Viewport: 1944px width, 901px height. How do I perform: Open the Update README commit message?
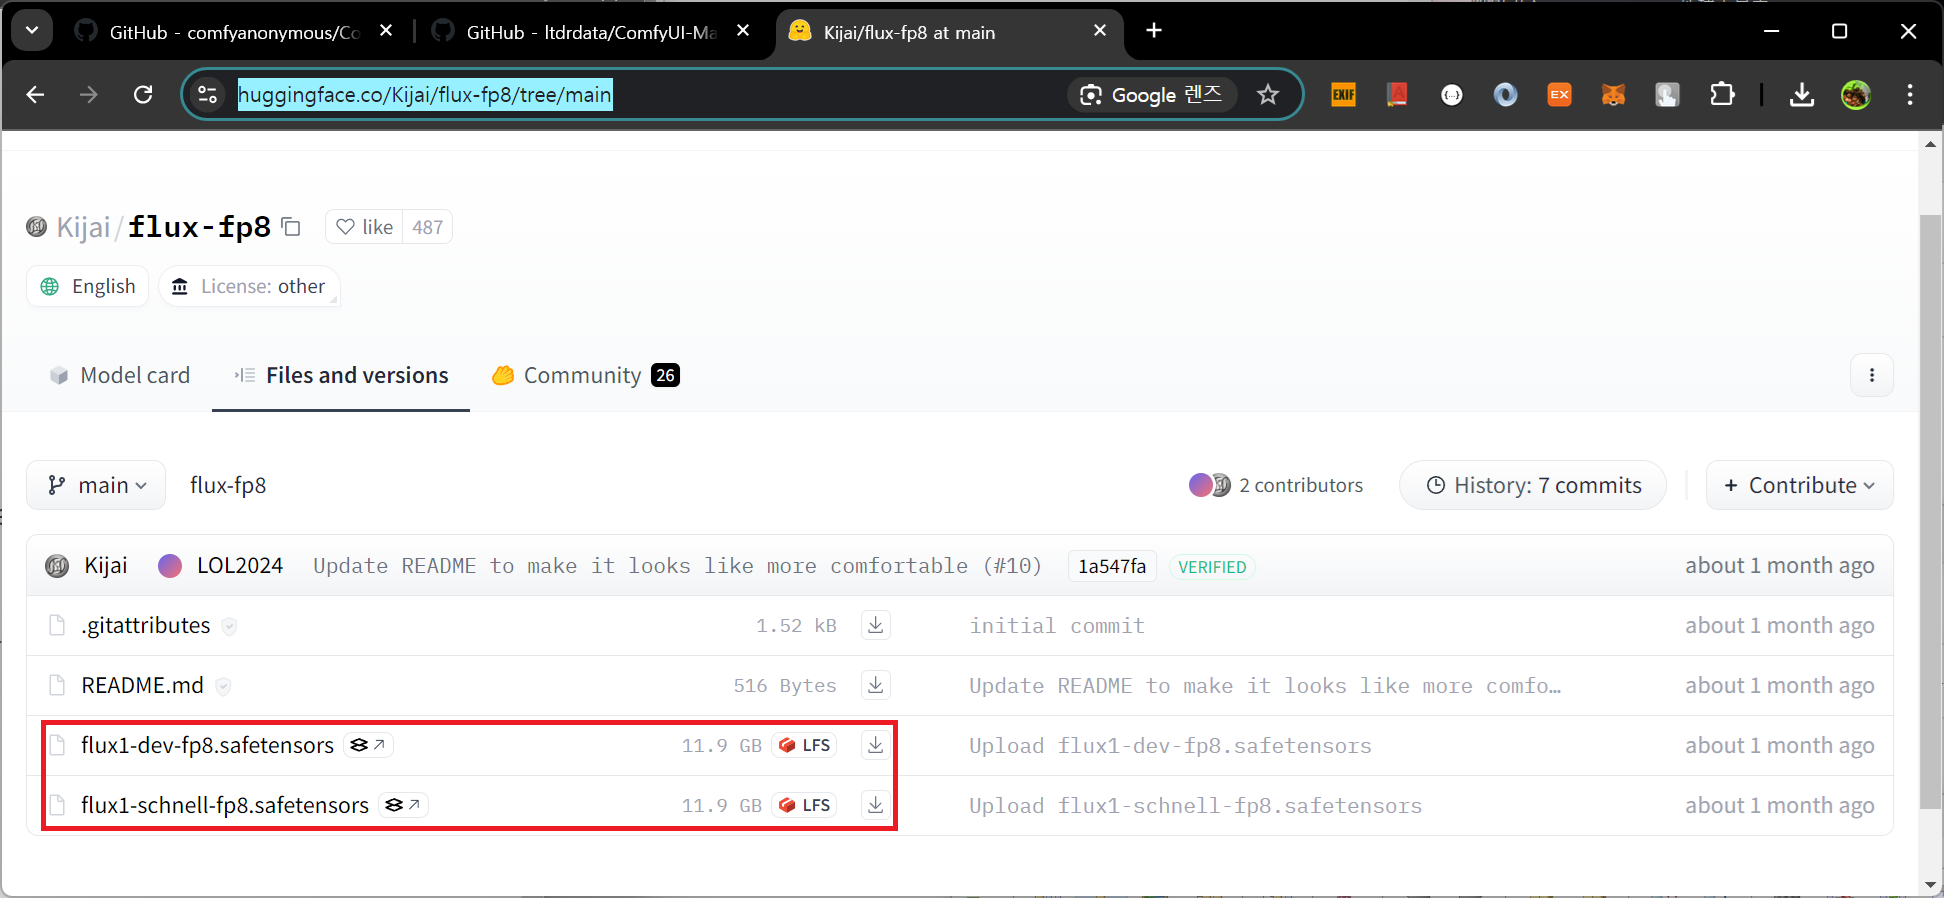[677, 566]
